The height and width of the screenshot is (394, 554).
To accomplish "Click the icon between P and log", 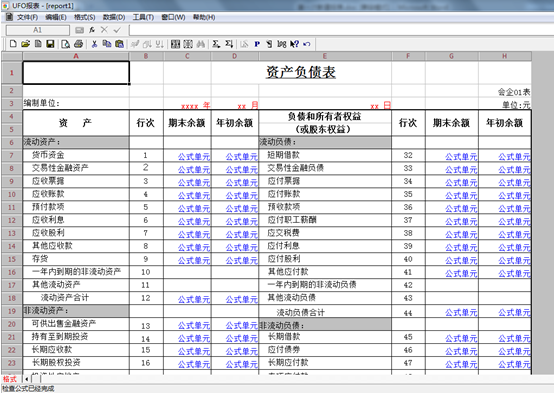I will tap(269, 44).
